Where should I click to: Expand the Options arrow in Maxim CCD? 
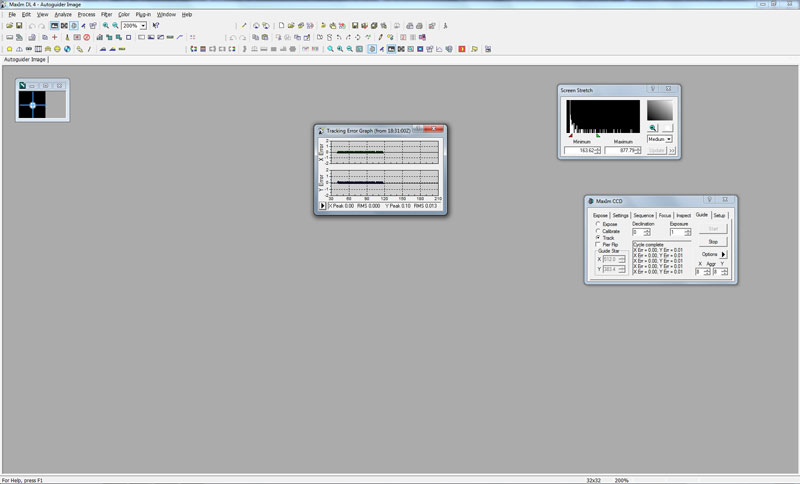[723, 255]
